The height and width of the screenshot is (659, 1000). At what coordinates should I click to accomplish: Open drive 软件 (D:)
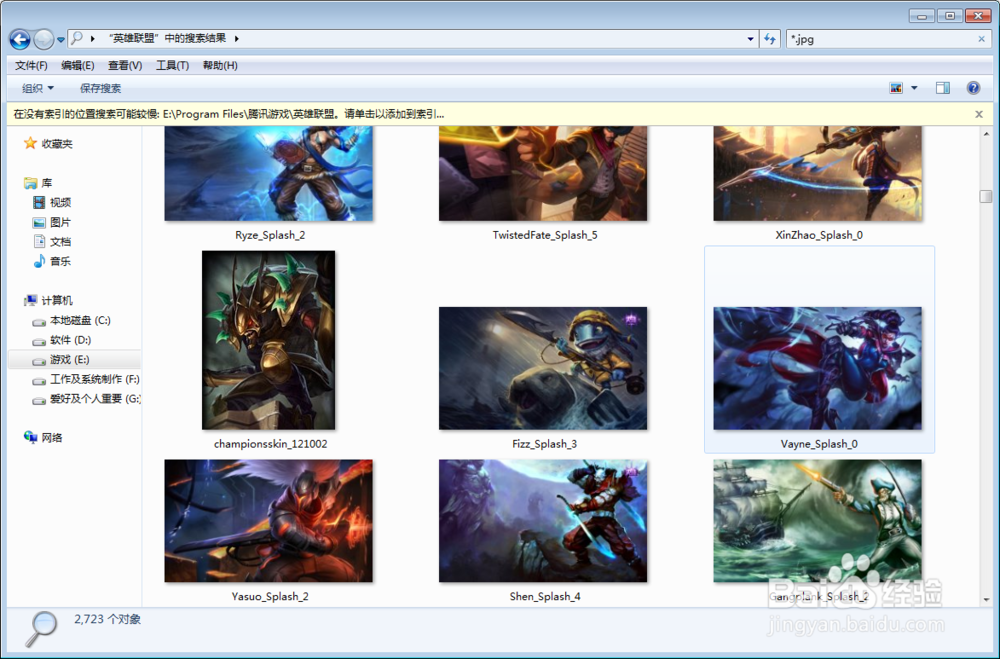[62, 340]
